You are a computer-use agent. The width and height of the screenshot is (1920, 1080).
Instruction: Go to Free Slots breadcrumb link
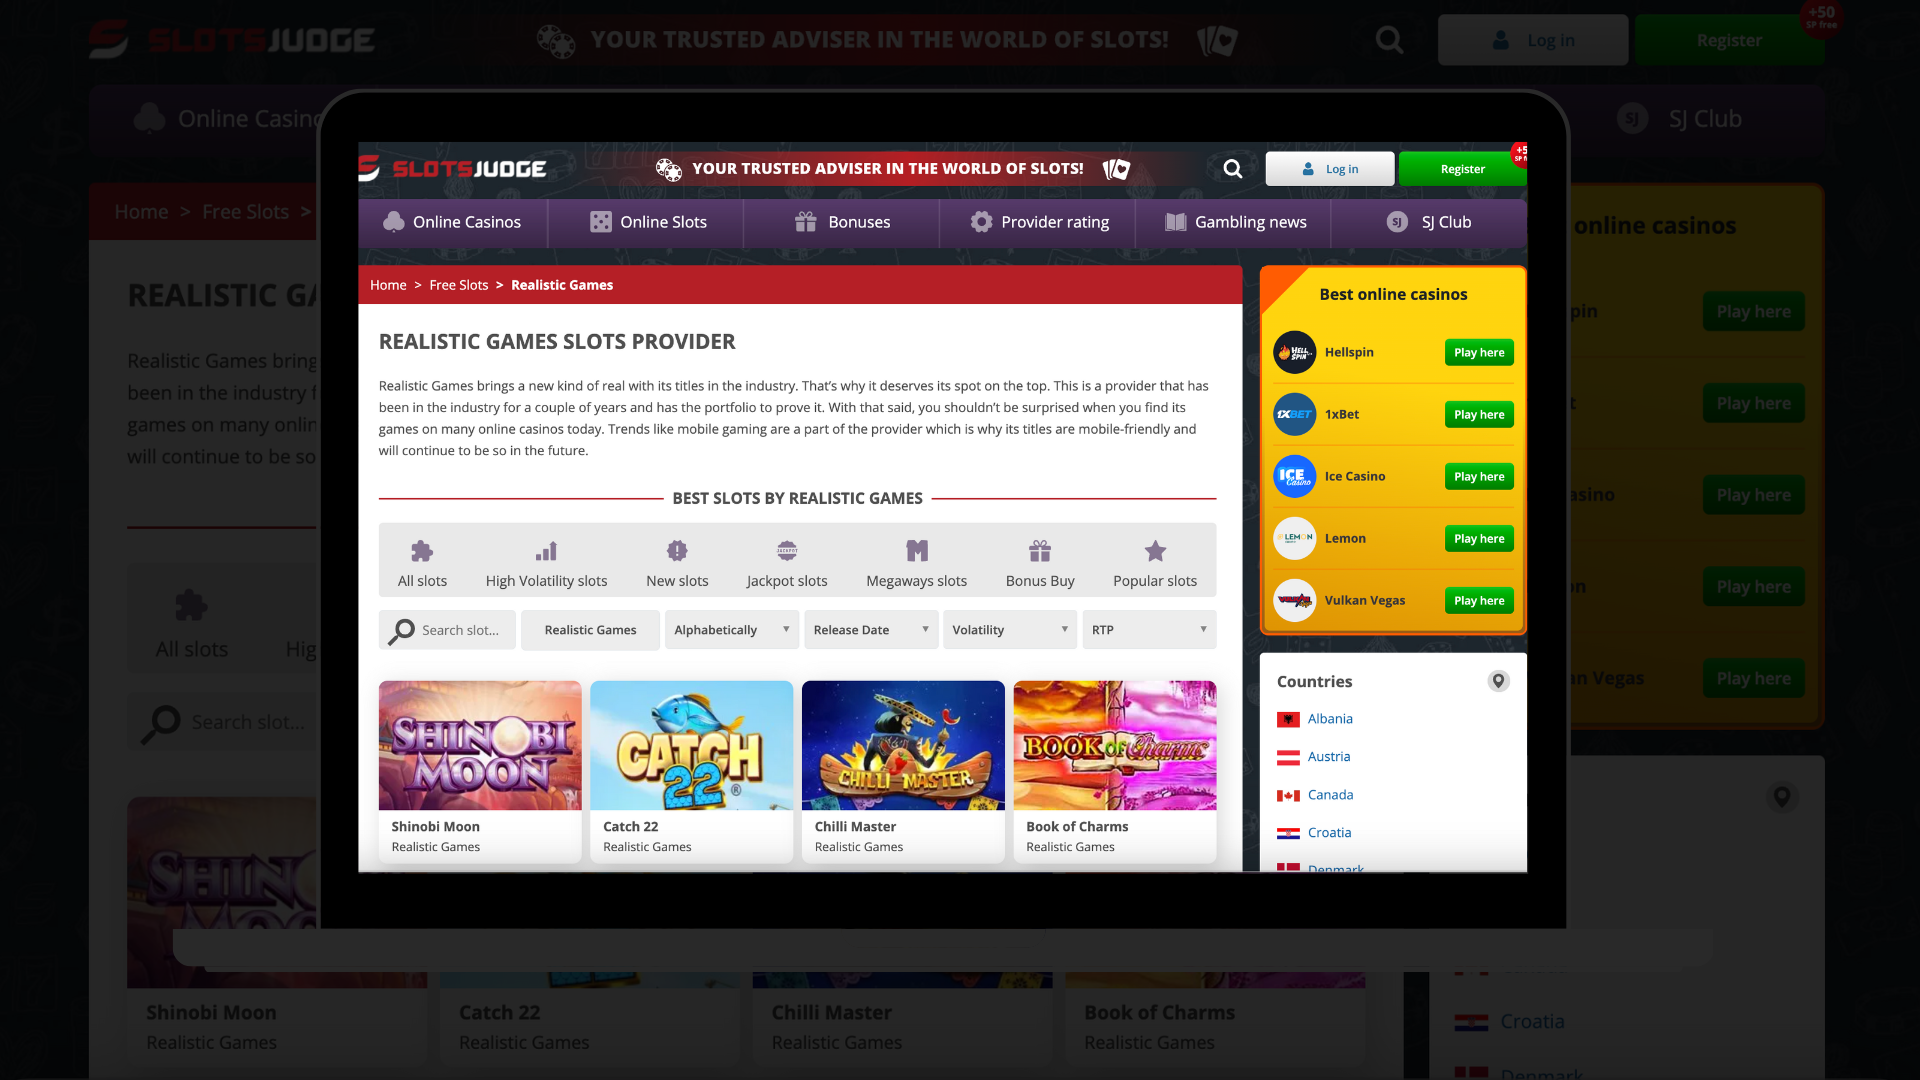coord(459,285)
